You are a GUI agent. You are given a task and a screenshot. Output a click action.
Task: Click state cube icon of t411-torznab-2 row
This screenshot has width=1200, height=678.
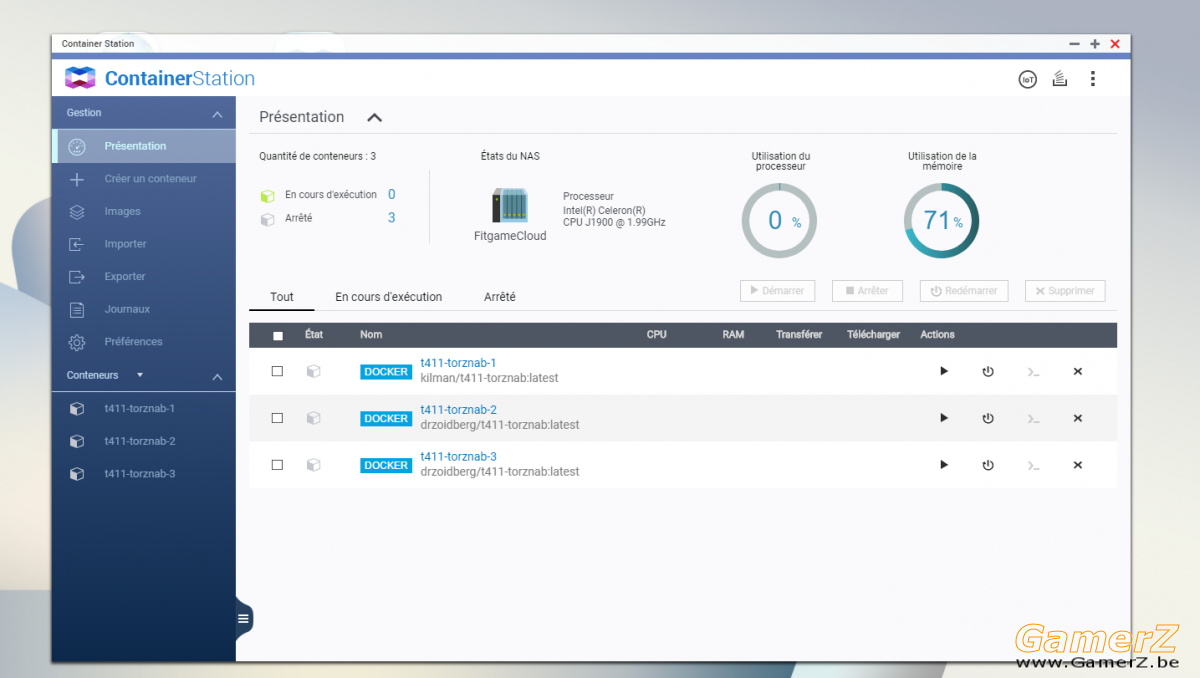tap(313, 418)
